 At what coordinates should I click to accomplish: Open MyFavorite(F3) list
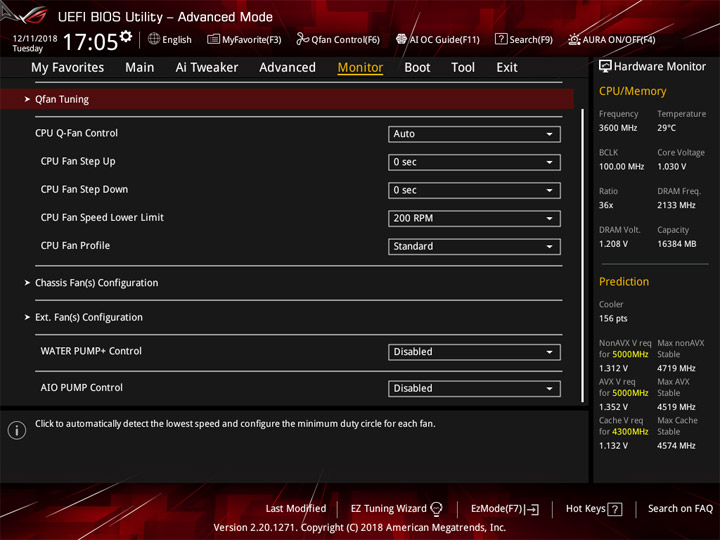coord(244,39)
